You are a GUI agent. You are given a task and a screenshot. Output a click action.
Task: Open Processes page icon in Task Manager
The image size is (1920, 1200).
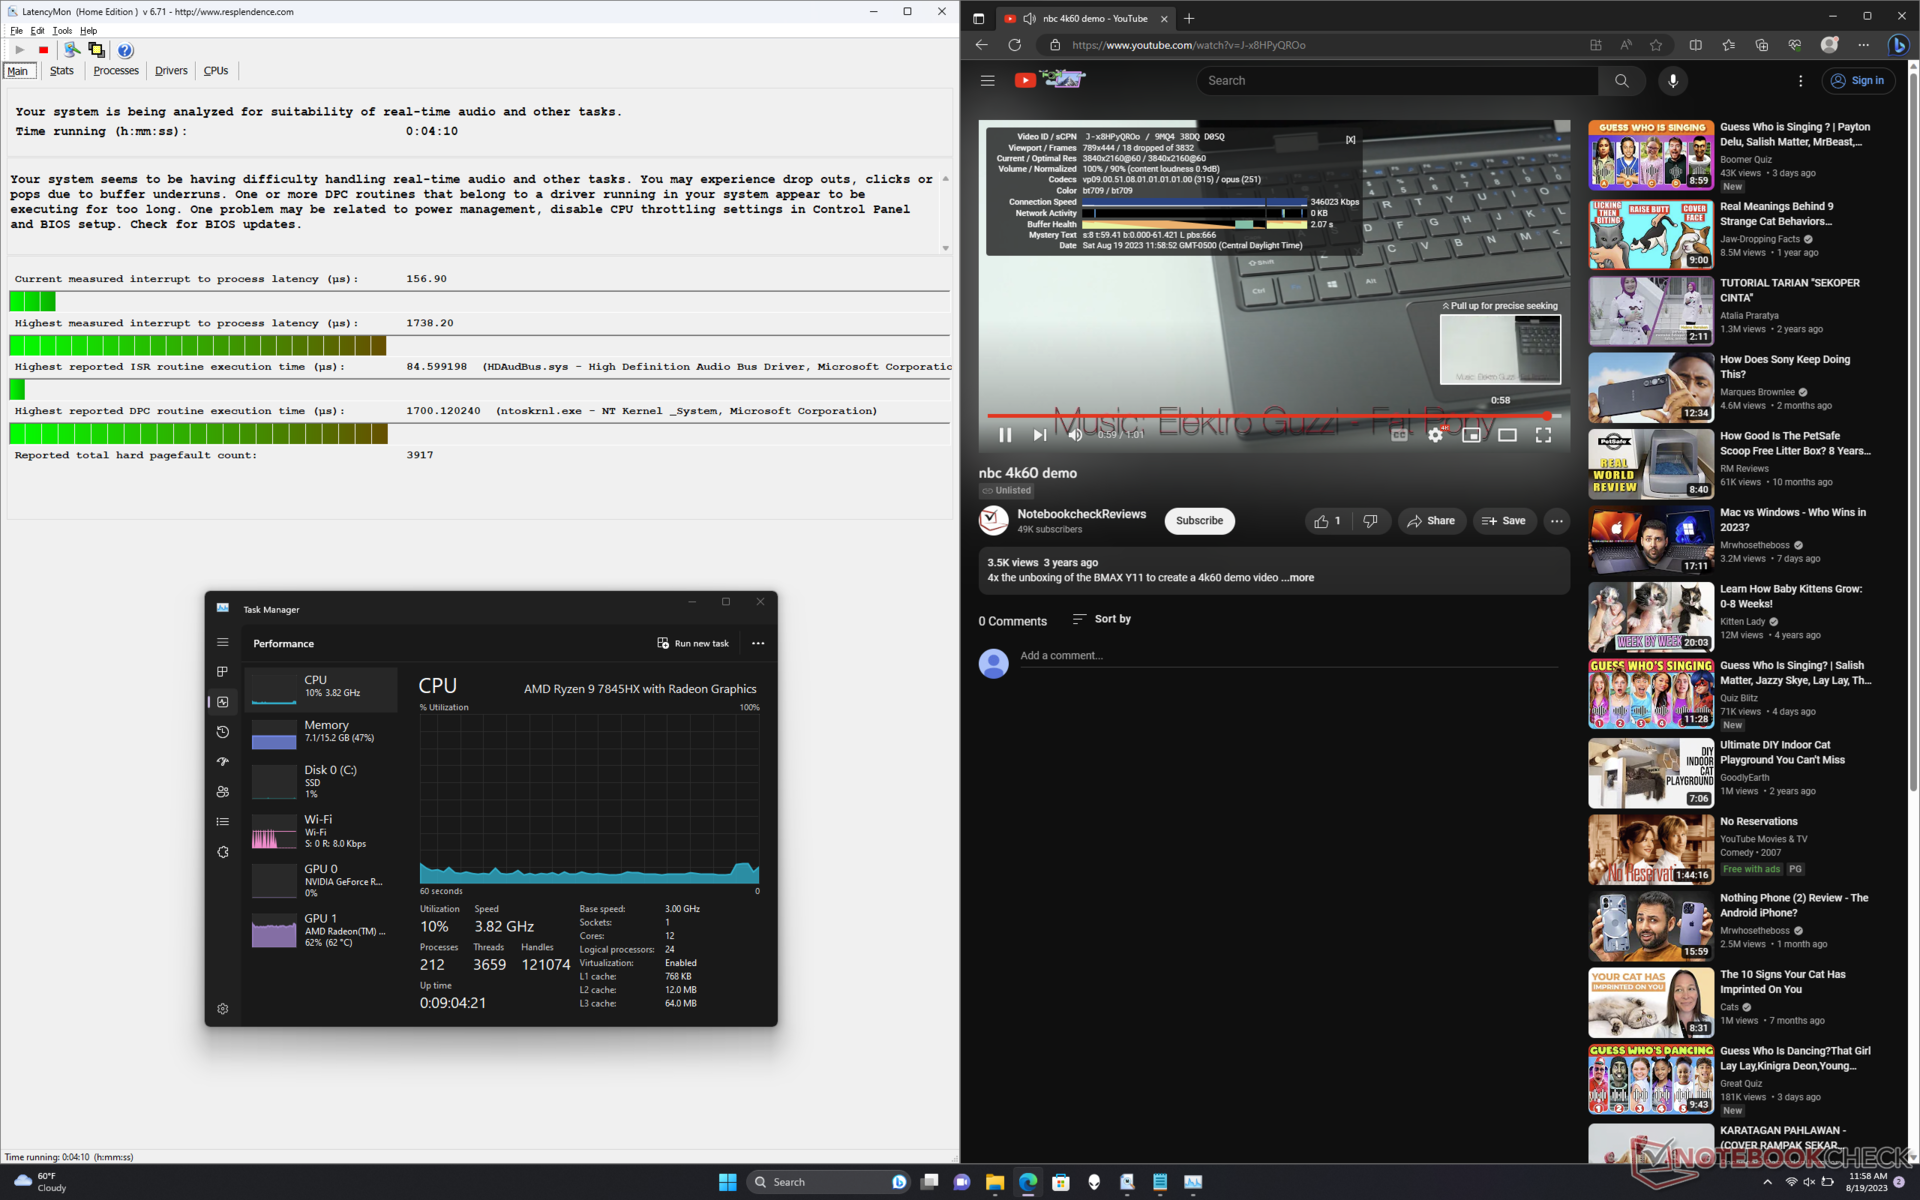223,672
